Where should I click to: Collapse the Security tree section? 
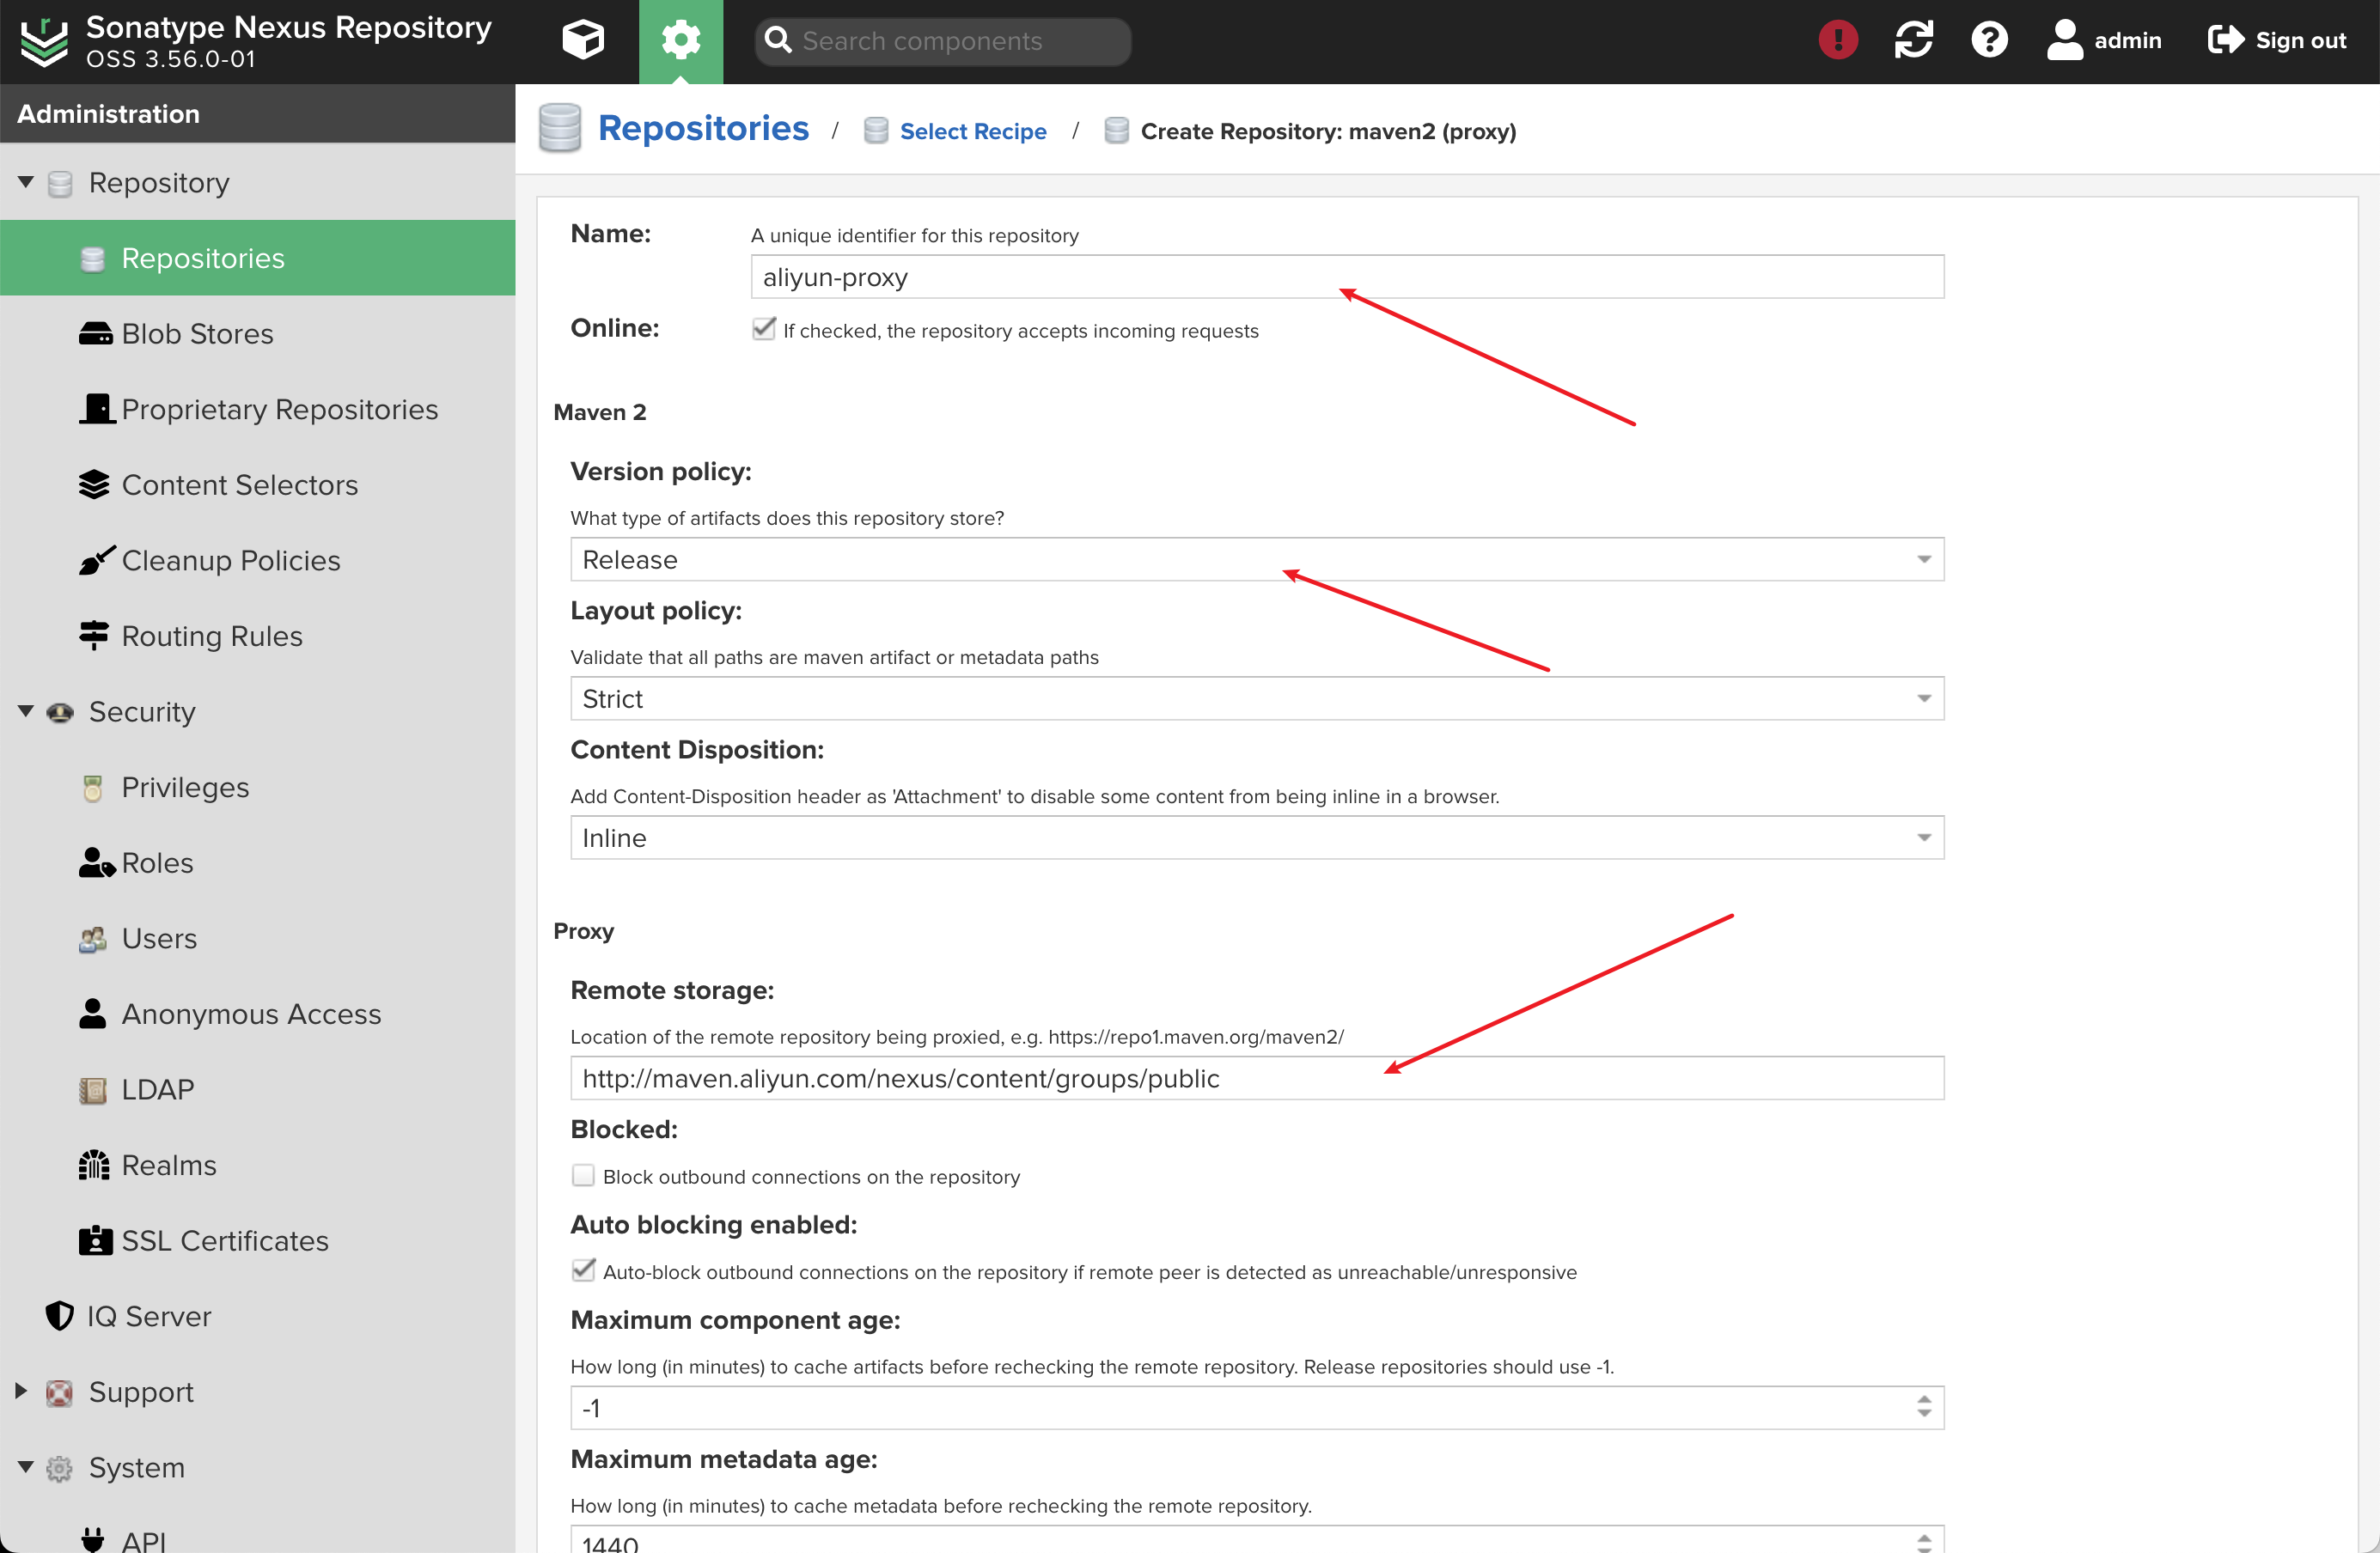(26, 711)
